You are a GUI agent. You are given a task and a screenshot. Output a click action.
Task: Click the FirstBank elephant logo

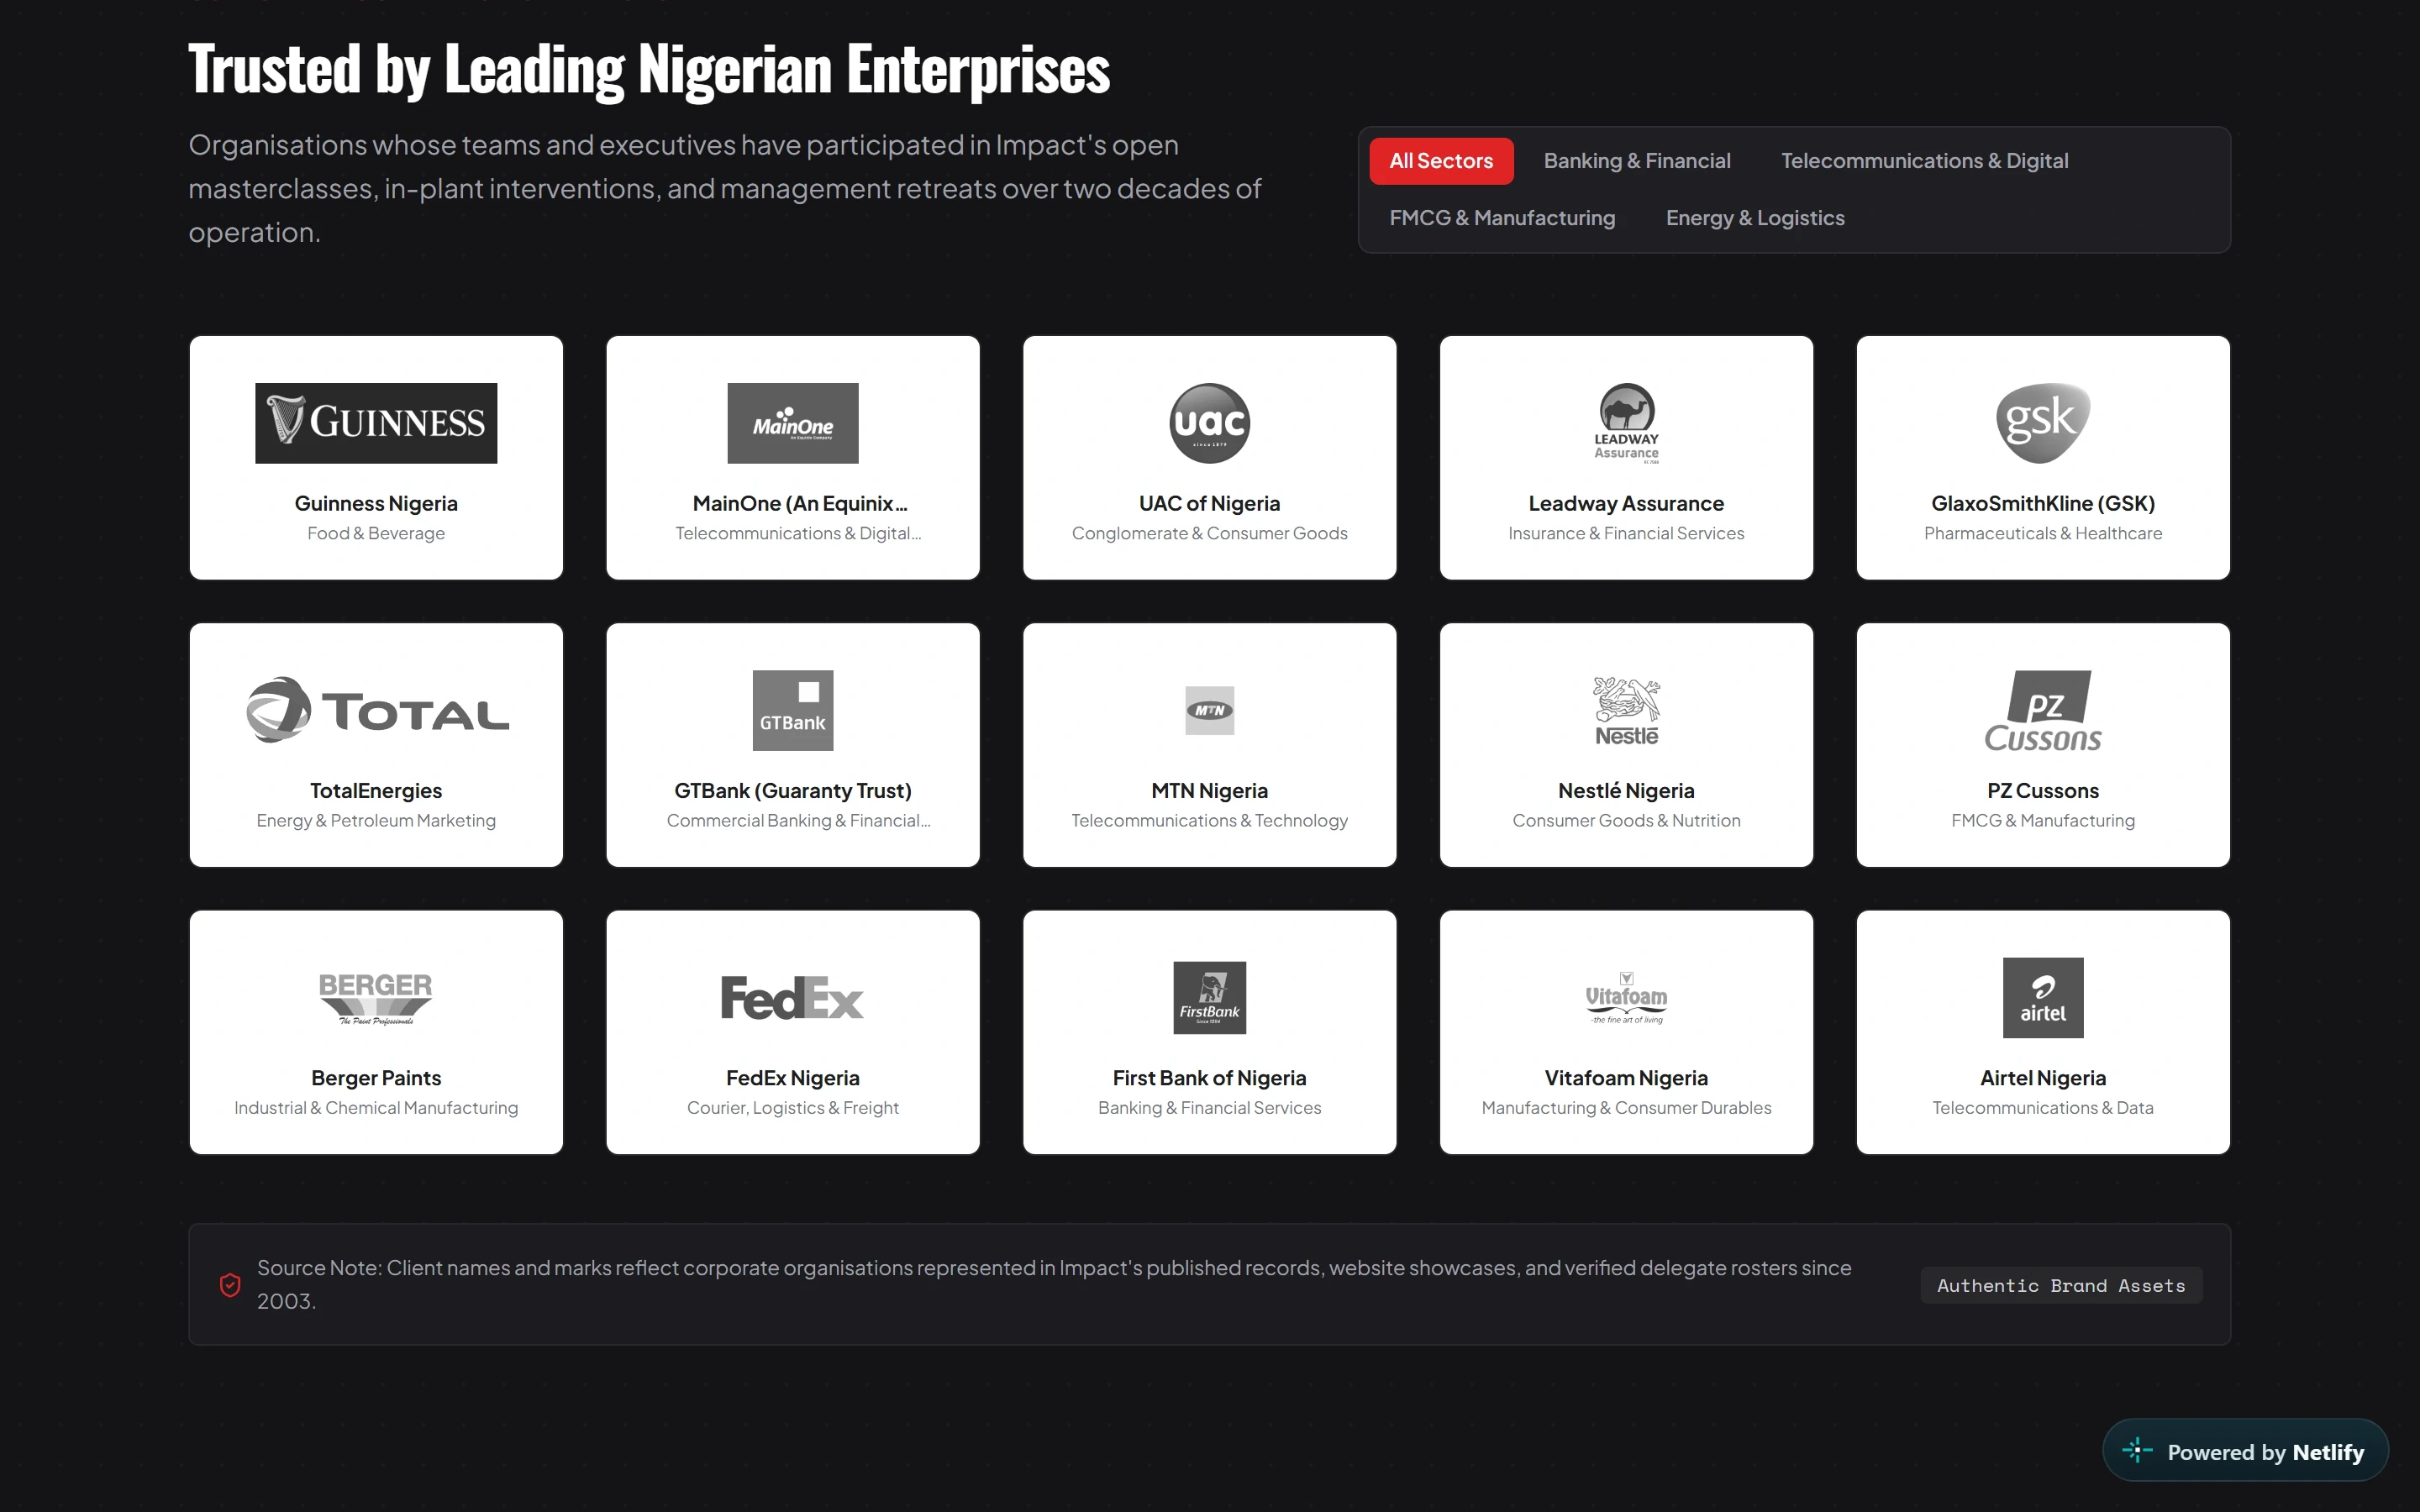1209,998
